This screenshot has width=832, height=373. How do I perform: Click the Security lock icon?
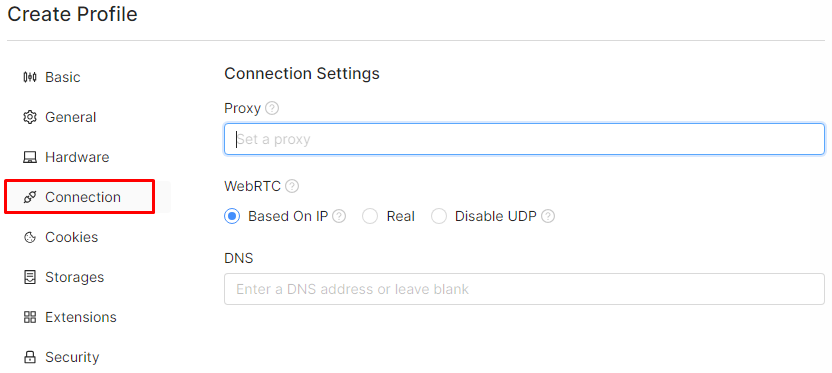coord(30,357)
